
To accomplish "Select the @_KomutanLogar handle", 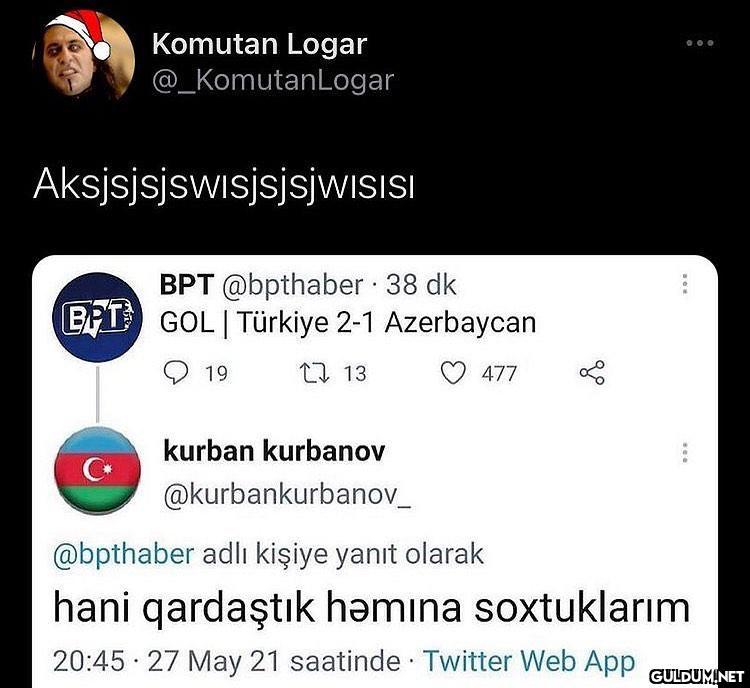I will coord(273,80).
